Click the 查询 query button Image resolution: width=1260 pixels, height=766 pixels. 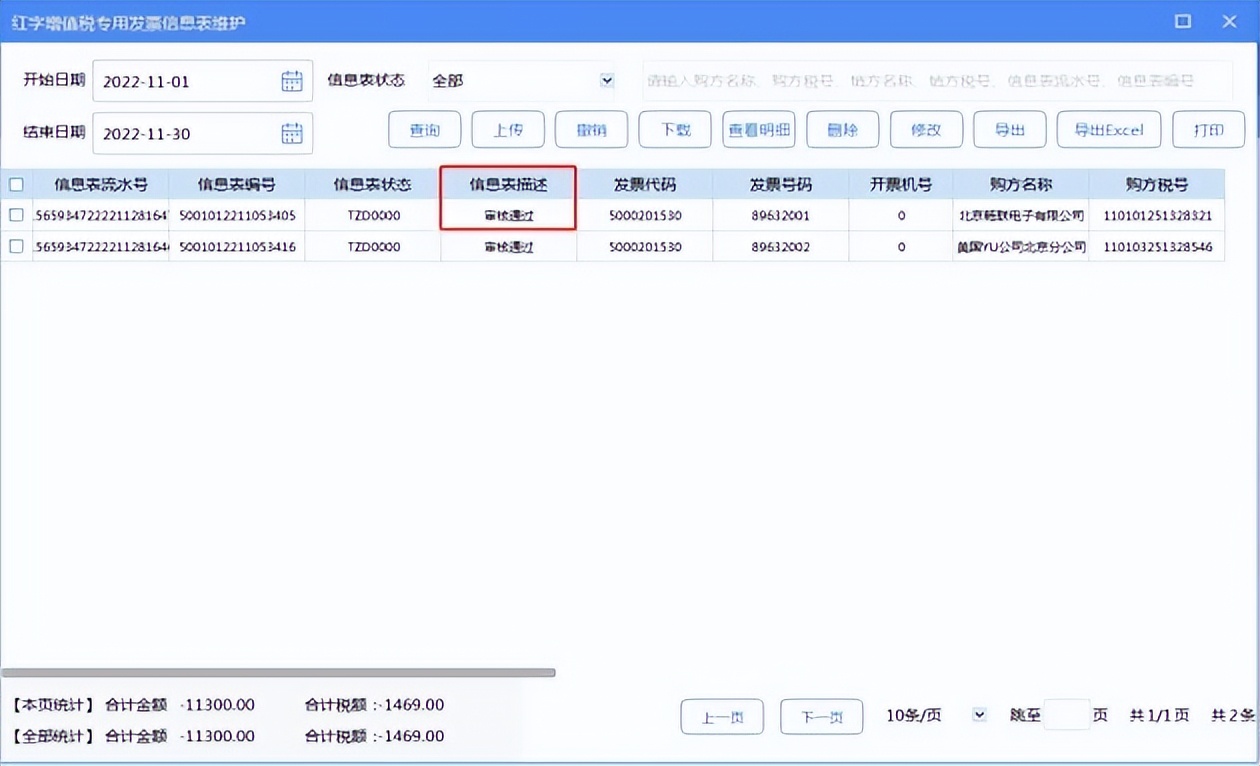[x=424, y=129]
